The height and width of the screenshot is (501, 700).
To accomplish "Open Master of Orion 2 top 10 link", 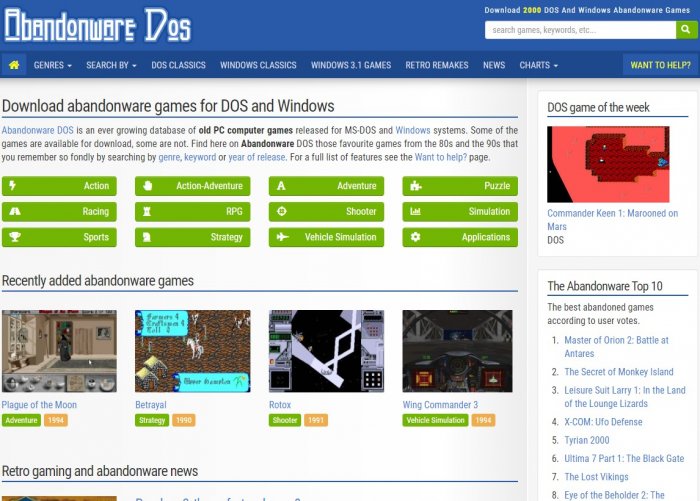I will (617, 347).
